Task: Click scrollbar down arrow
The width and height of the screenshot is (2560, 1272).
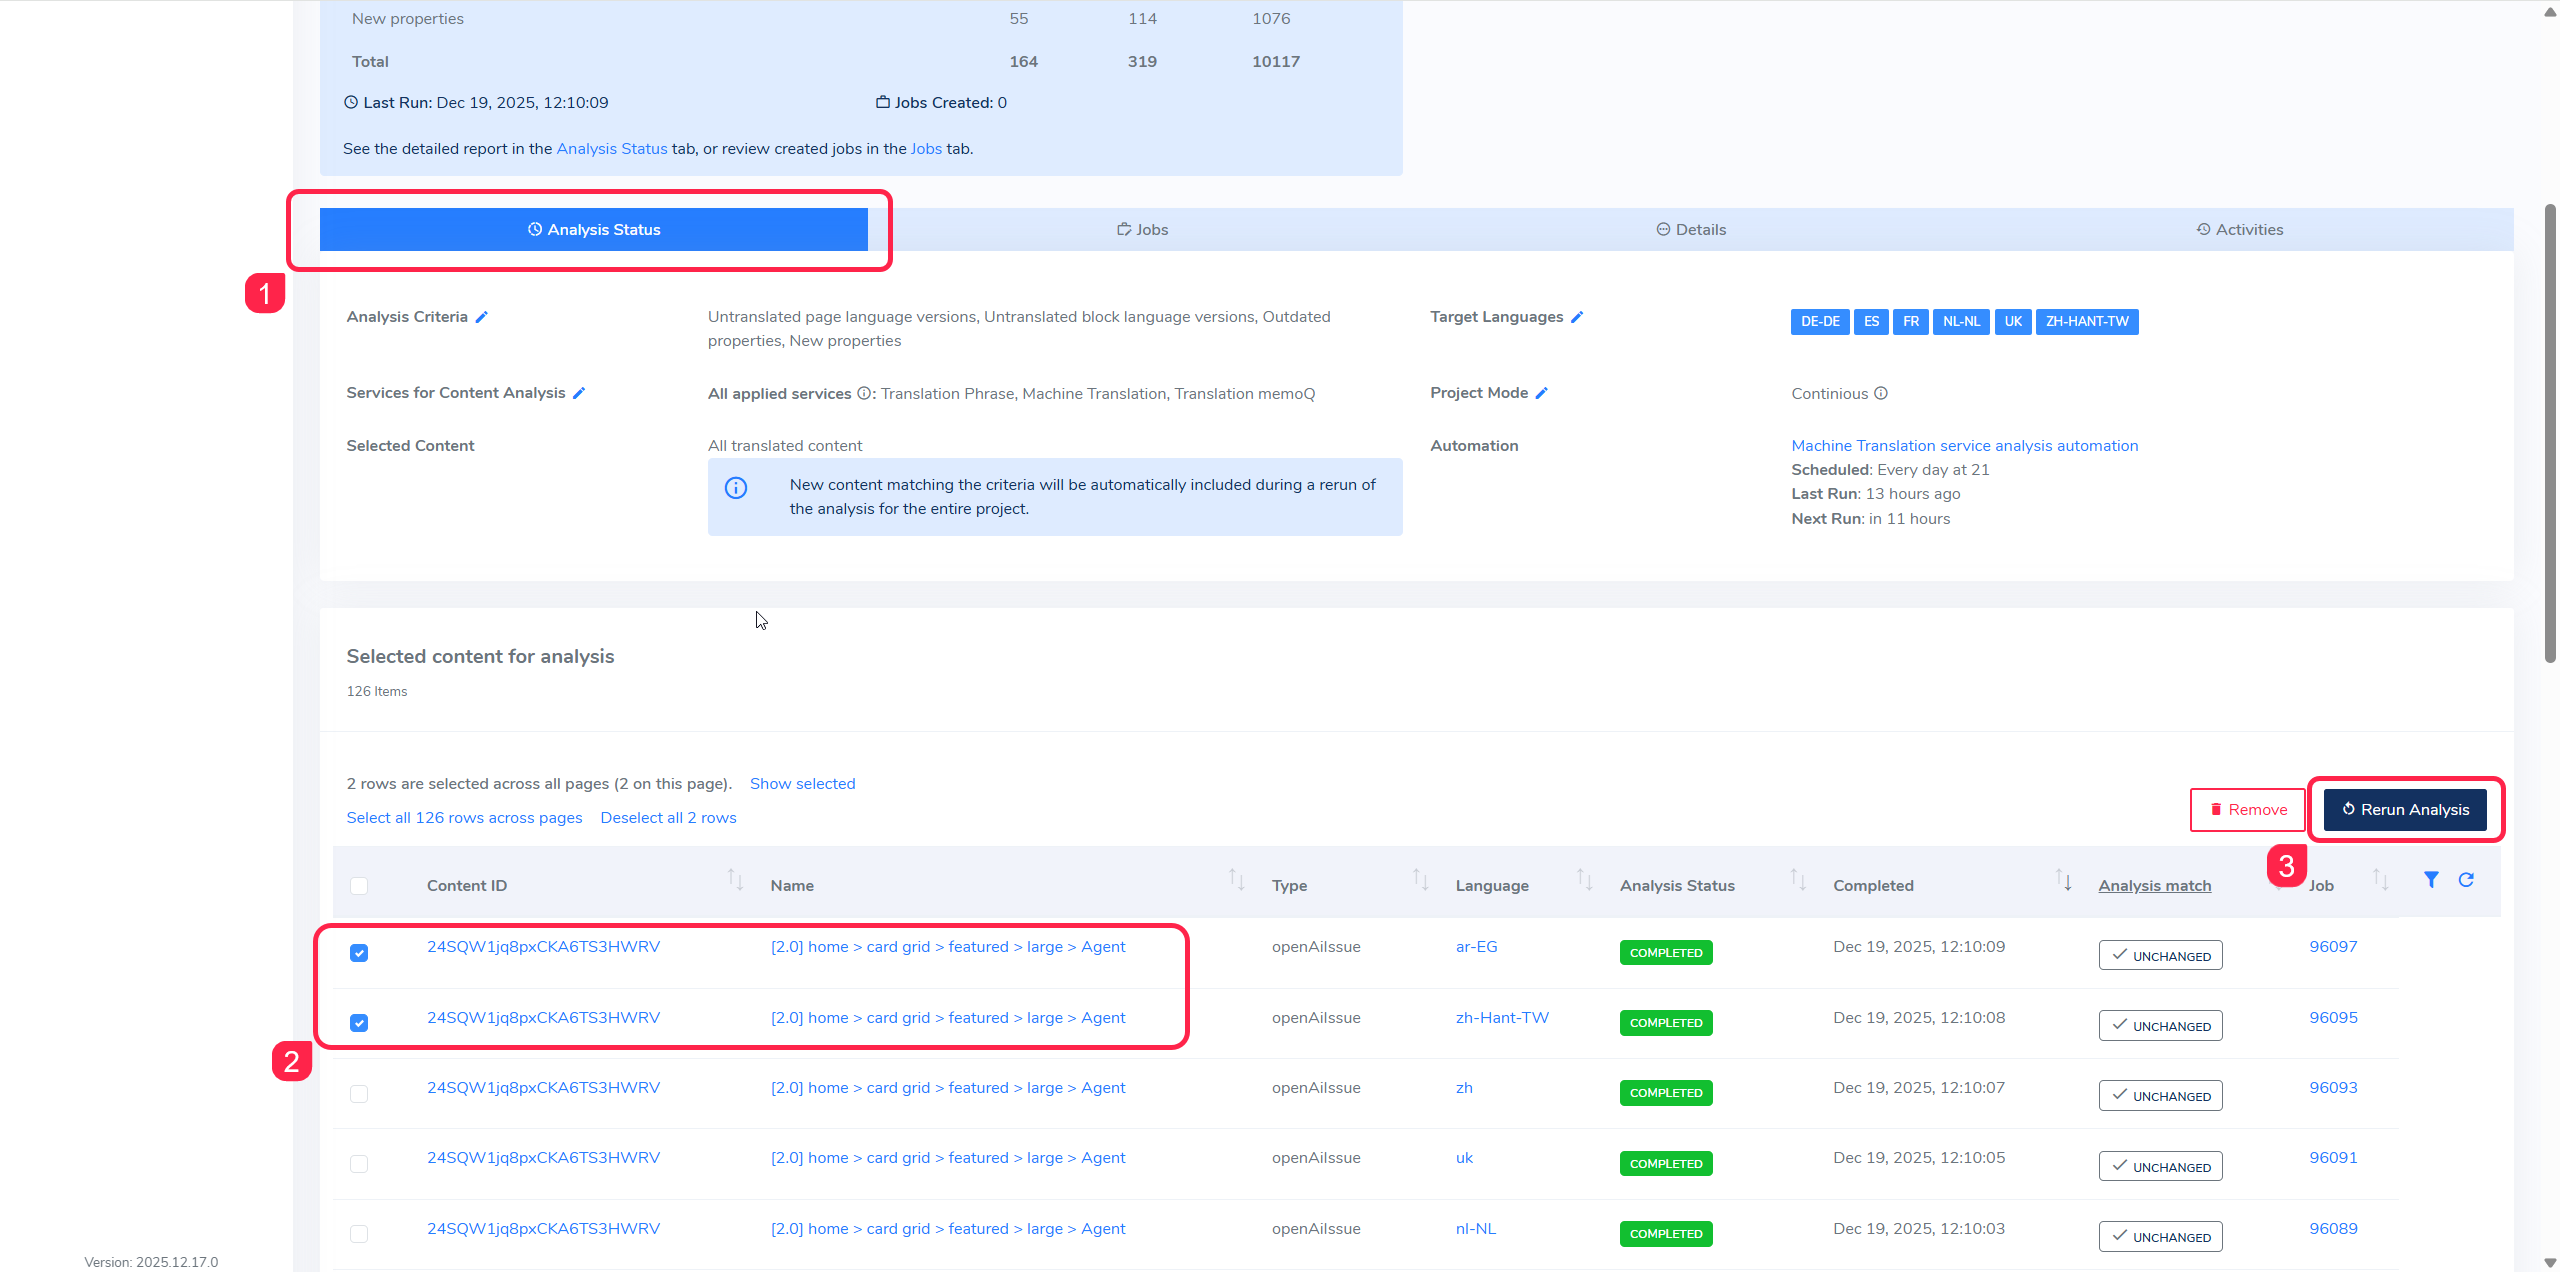Action: point(2550,1263)
